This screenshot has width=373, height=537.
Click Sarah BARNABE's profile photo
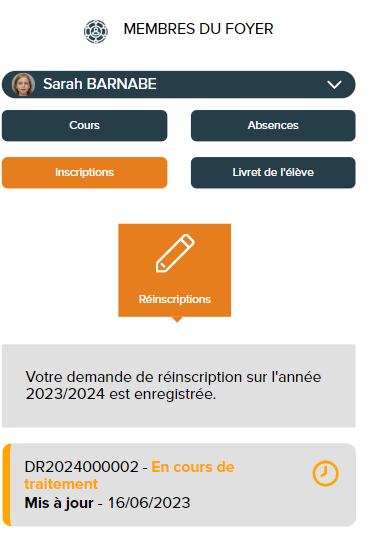23,84
